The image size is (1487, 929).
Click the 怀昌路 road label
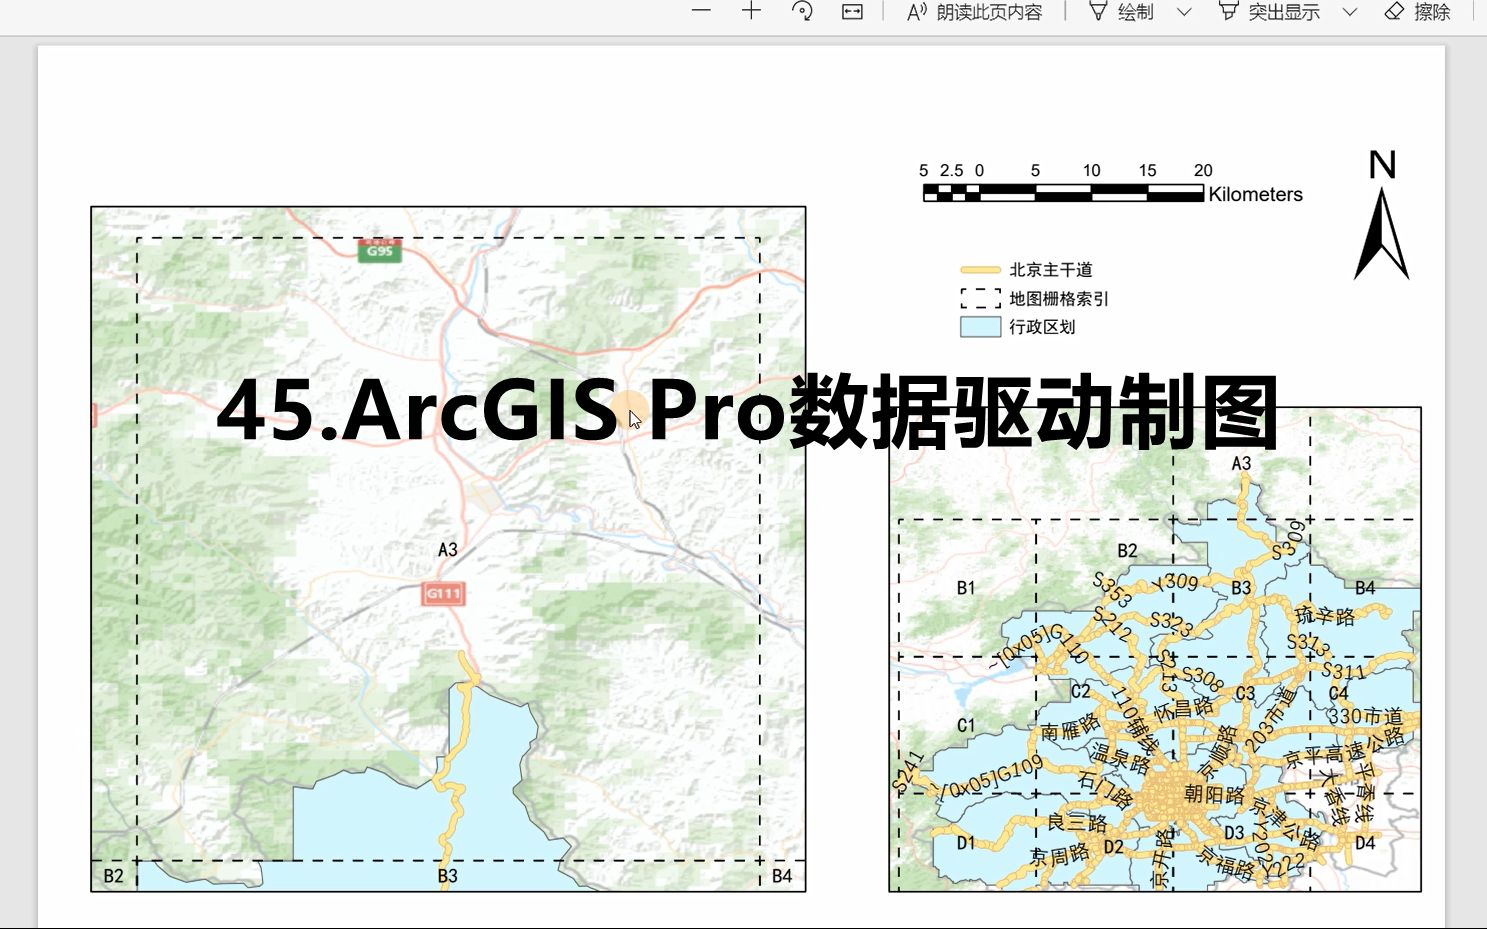(x=1183, y=709)
